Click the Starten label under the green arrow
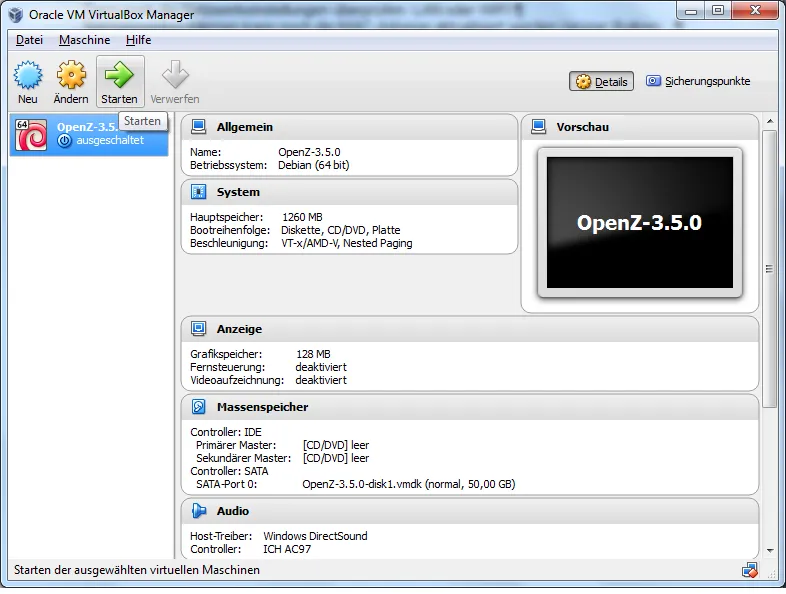 point(119,99)
